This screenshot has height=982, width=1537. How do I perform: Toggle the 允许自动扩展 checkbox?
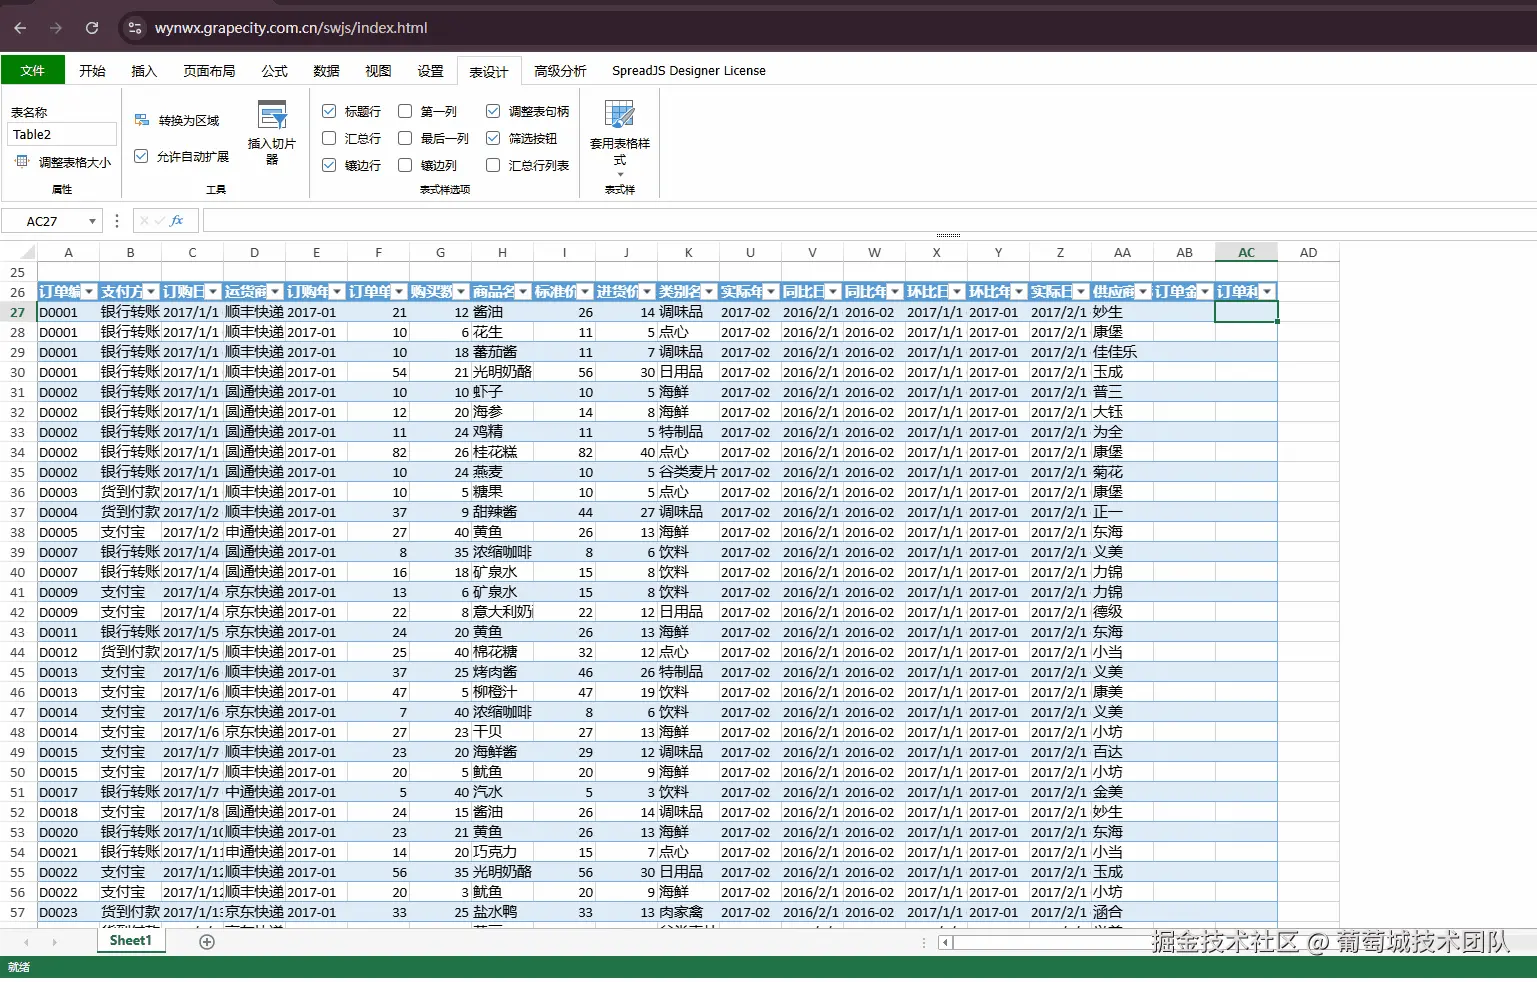point(141,156)
